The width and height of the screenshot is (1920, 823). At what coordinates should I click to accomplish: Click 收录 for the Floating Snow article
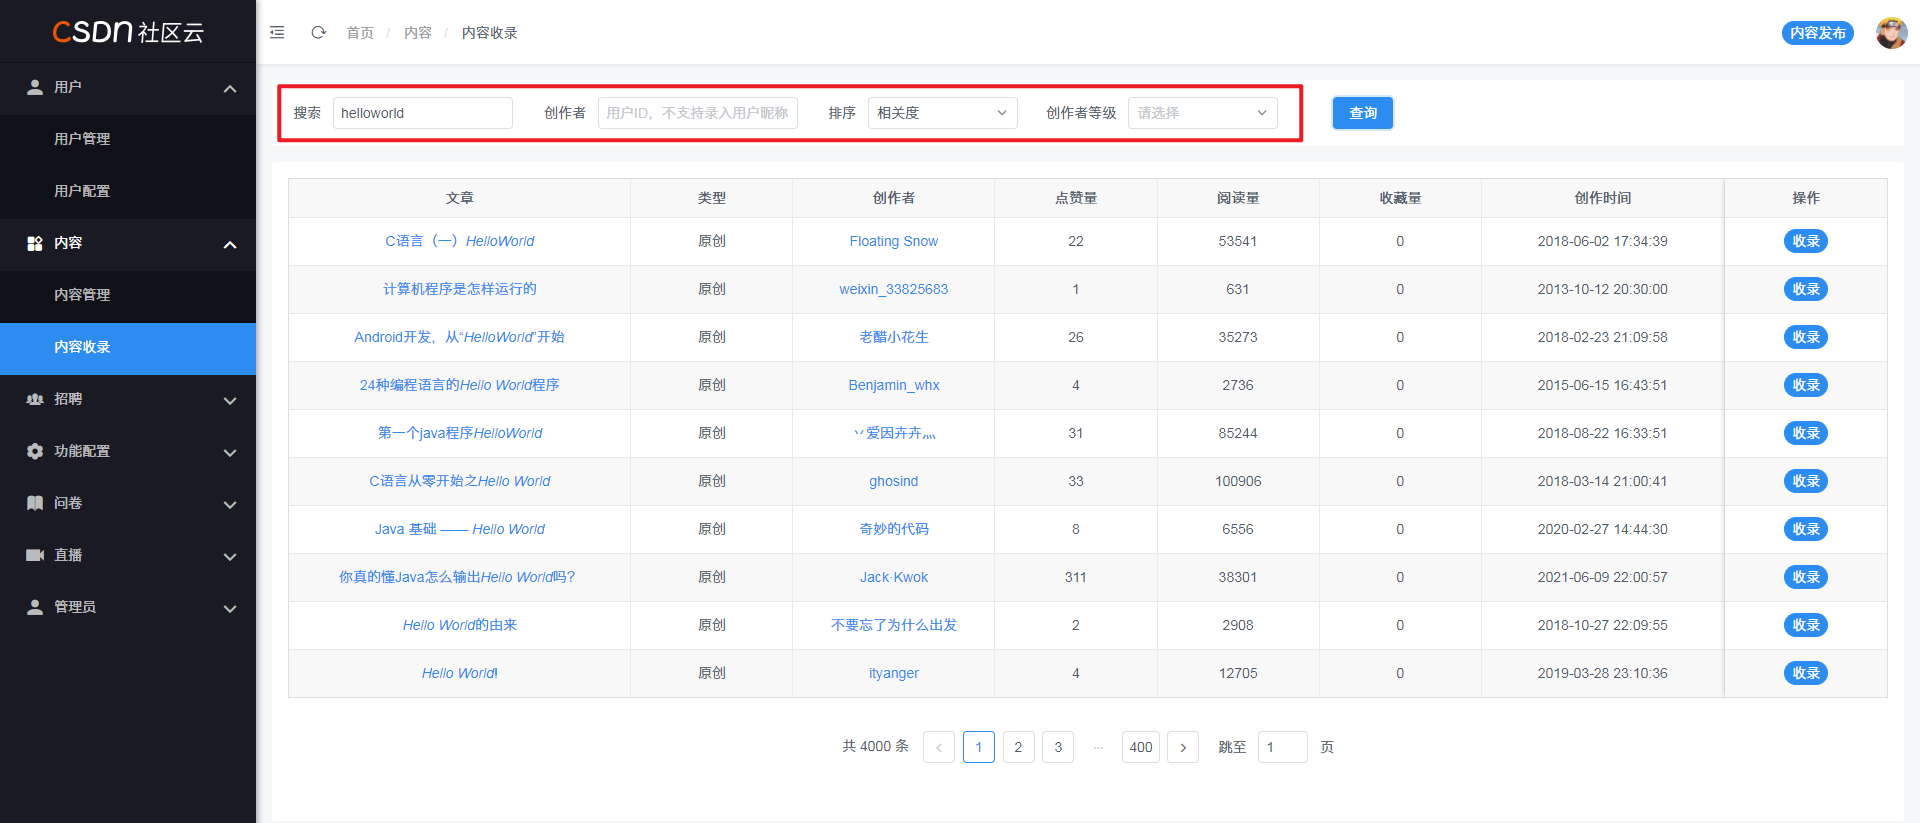tap(1805, 241)
